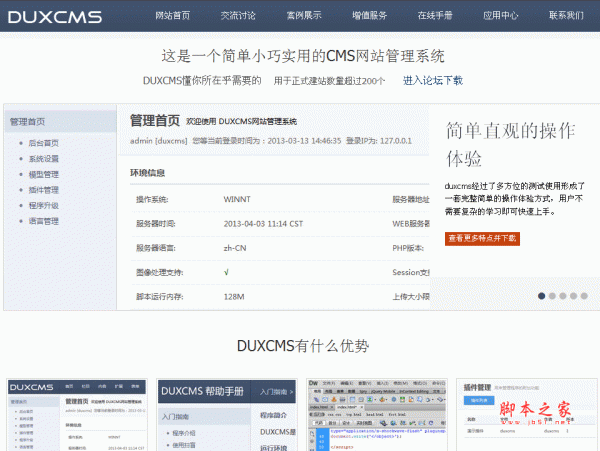Select the first carousel dot indicator
Viewport: 600px width, 451px height.
541,296
